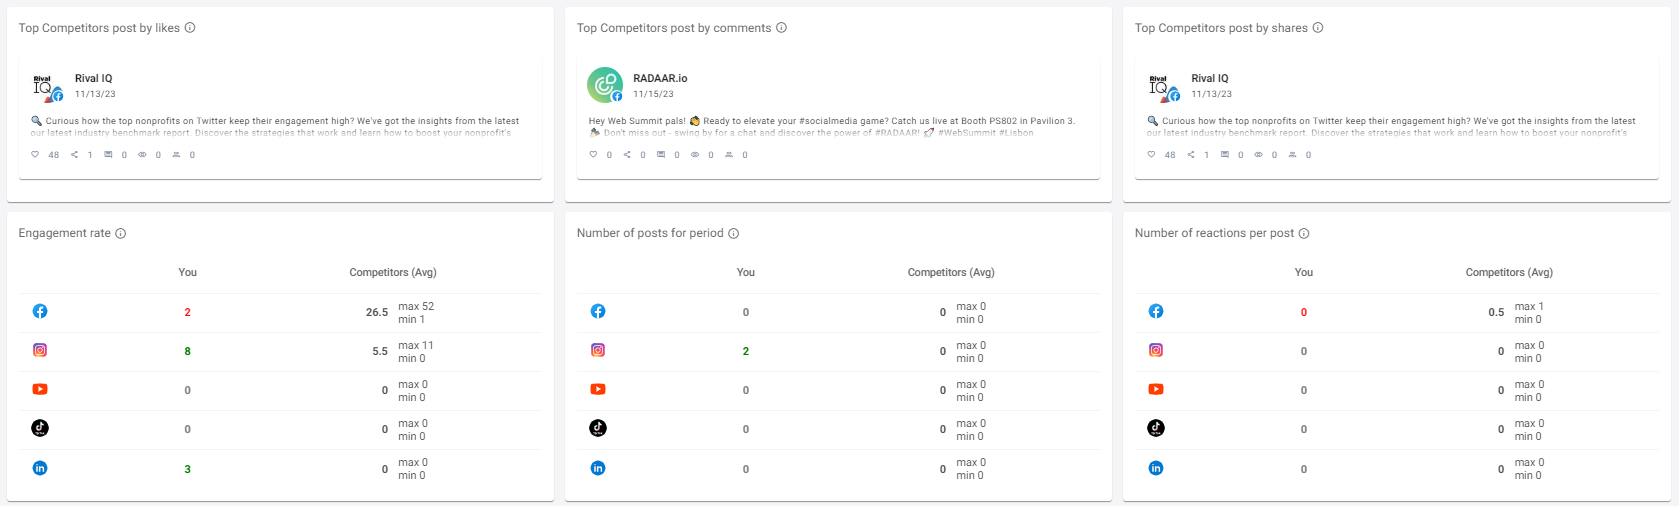Open Rival IQ name in top likes post

[94, 78]
